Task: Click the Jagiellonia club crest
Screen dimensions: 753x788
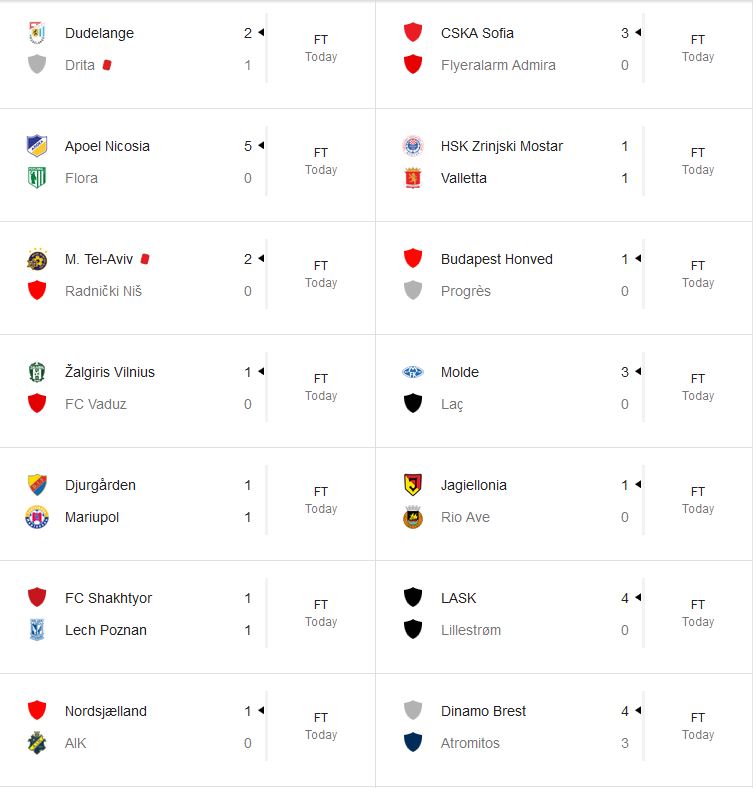Action: [413, 485]
